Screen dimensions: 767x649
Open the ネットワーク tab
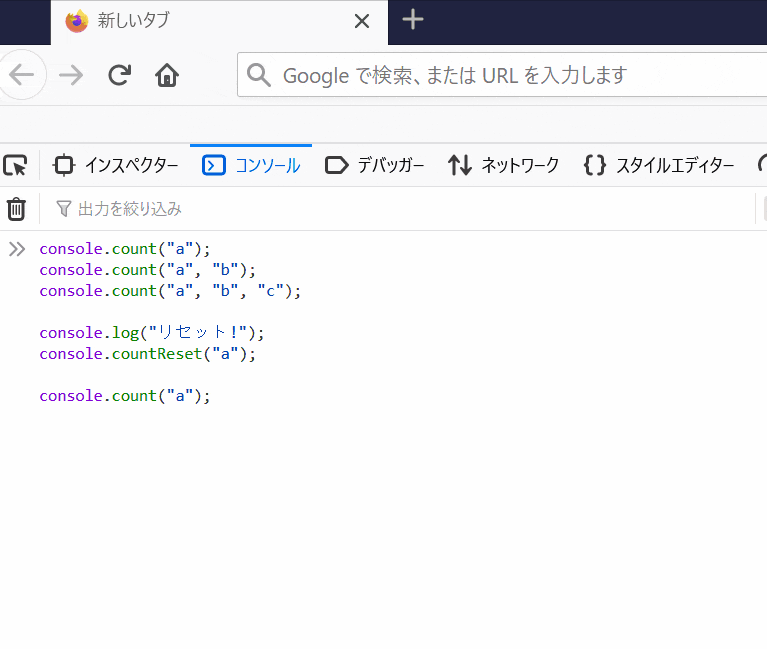coord(503,165)
